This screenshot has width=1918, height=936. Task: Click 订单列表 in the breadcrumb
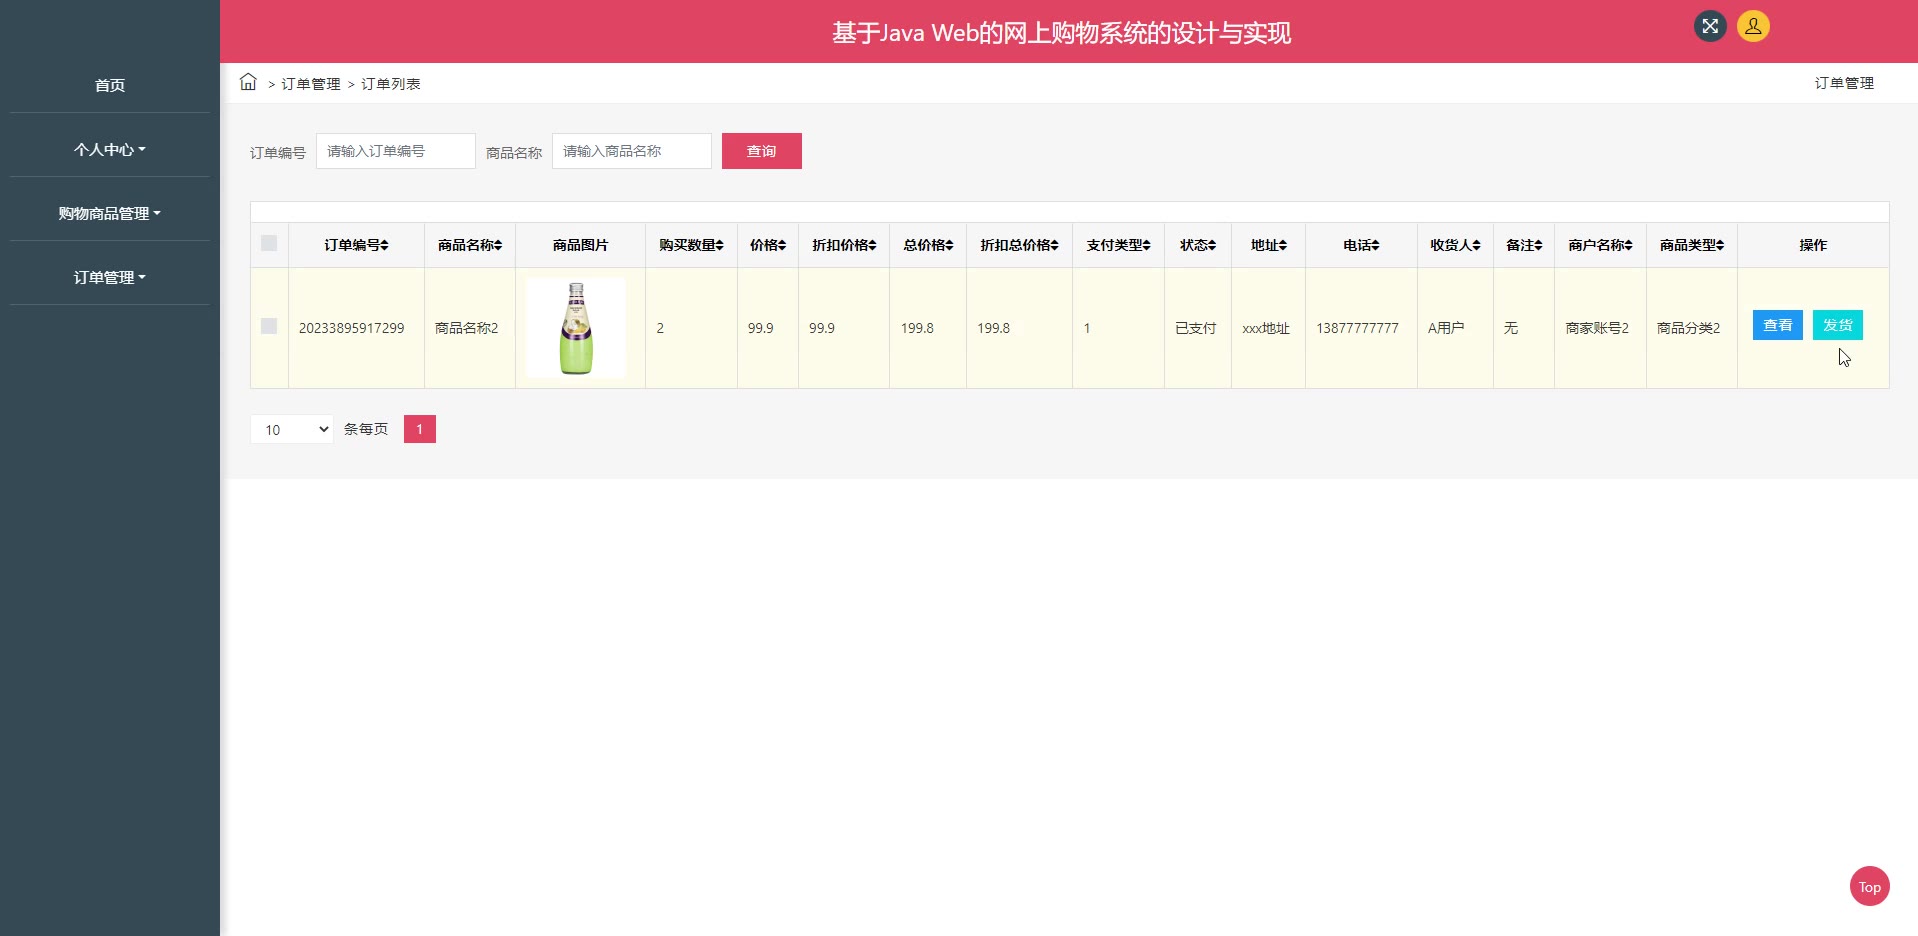(x=391, y=84)
